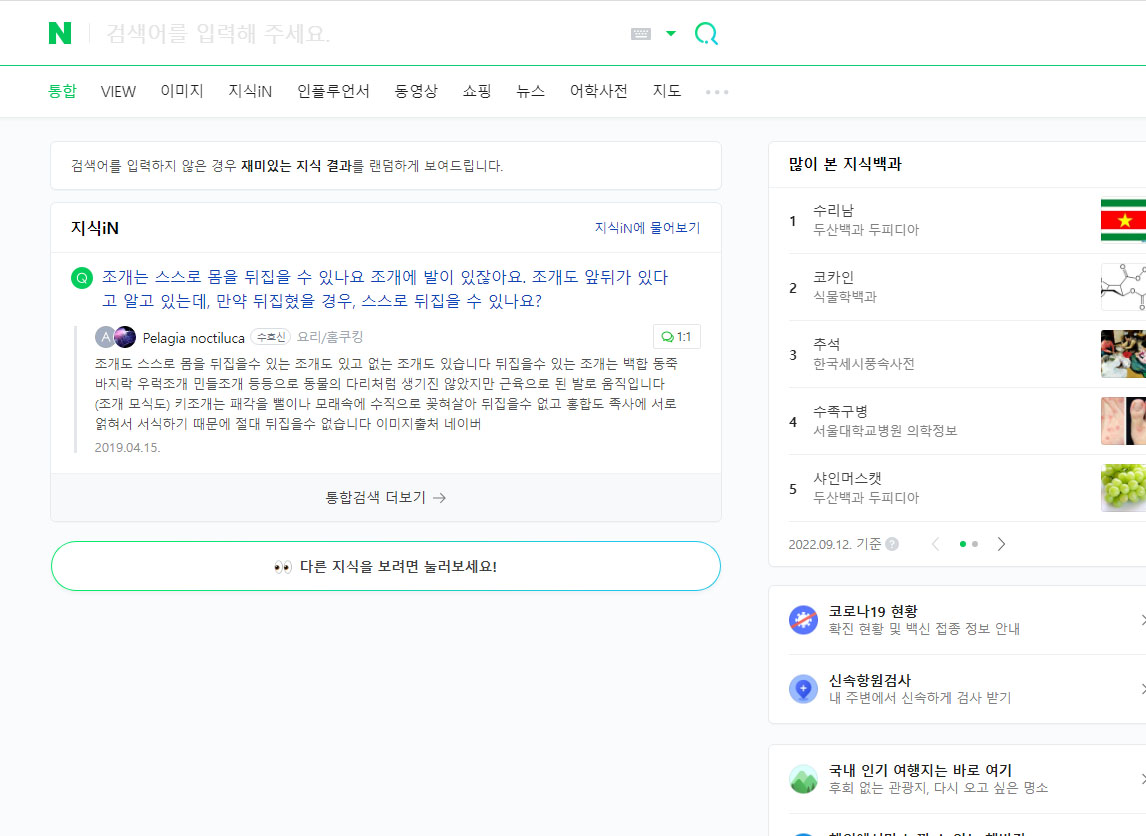Image resolution: width=1146 pixels, height=836 pixels.
Task: Select the 인플루언서 tab
Action: tap(333, 91)
